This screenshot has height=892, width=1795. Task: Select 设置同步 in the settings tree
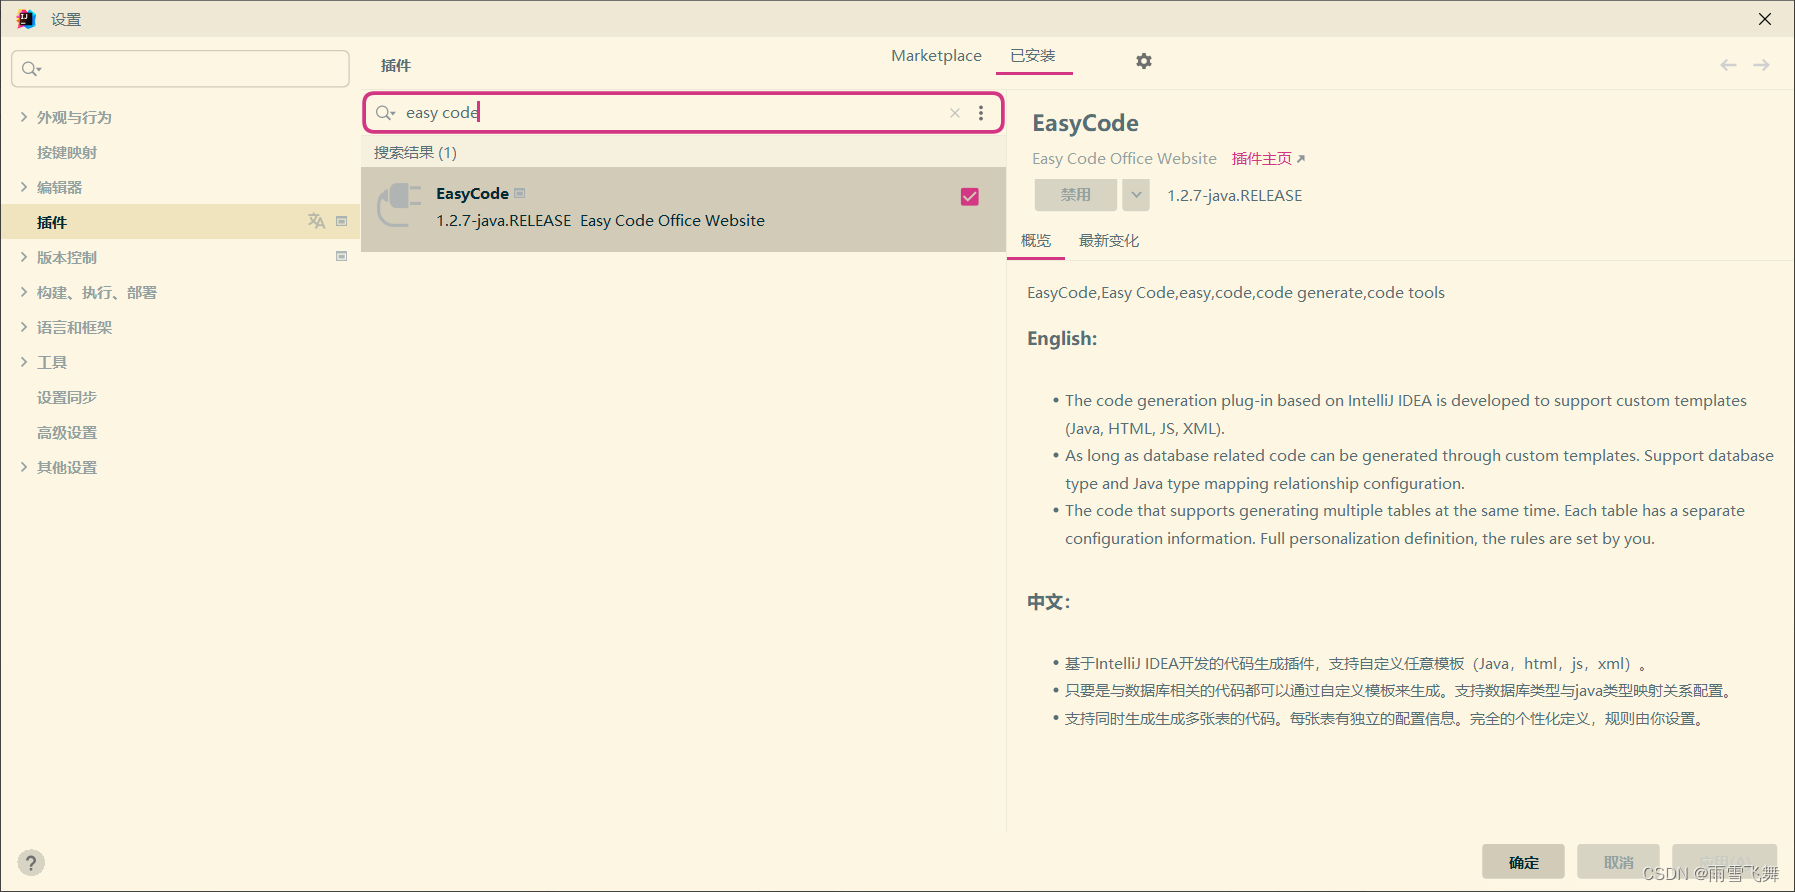pos(67,397)
